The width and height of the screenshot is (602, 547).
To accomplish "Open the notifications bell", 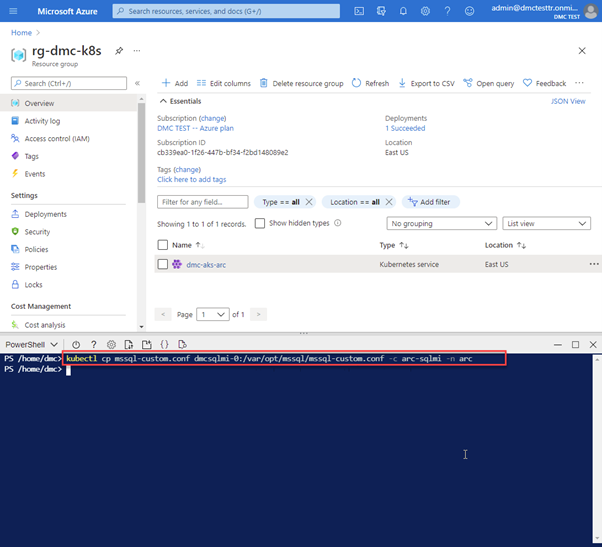I will pyautogui.click(x=403, y=11).
